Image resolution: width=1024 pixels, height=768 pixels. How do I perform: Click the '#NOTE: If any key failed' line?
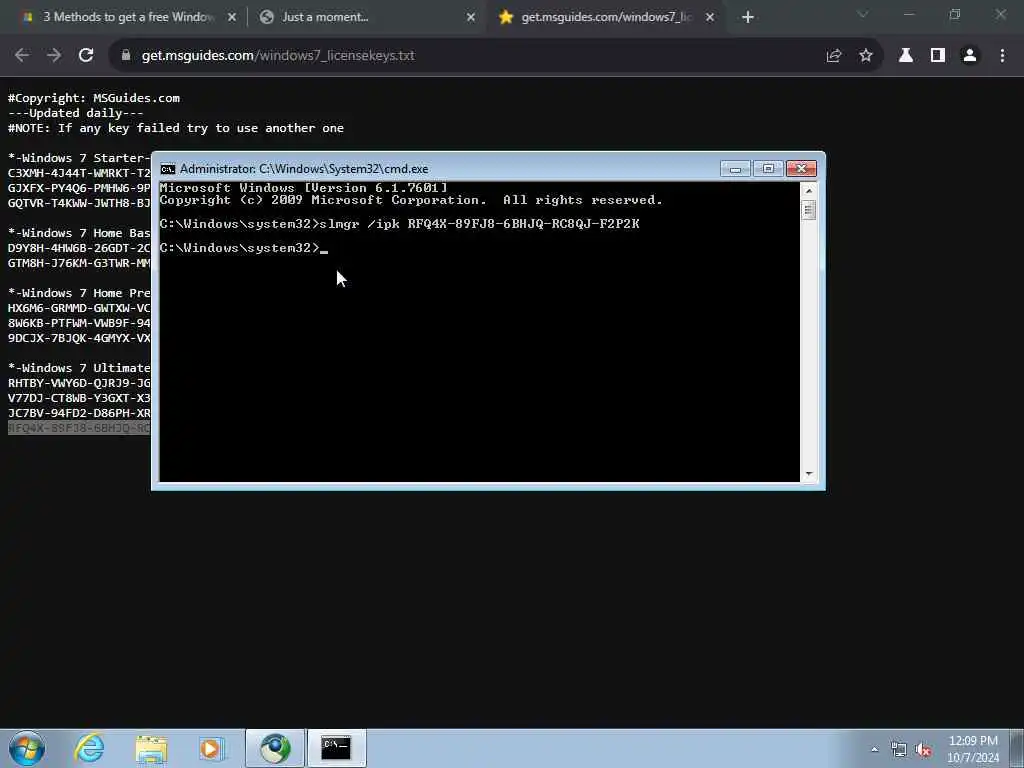[x=176, y=128]
